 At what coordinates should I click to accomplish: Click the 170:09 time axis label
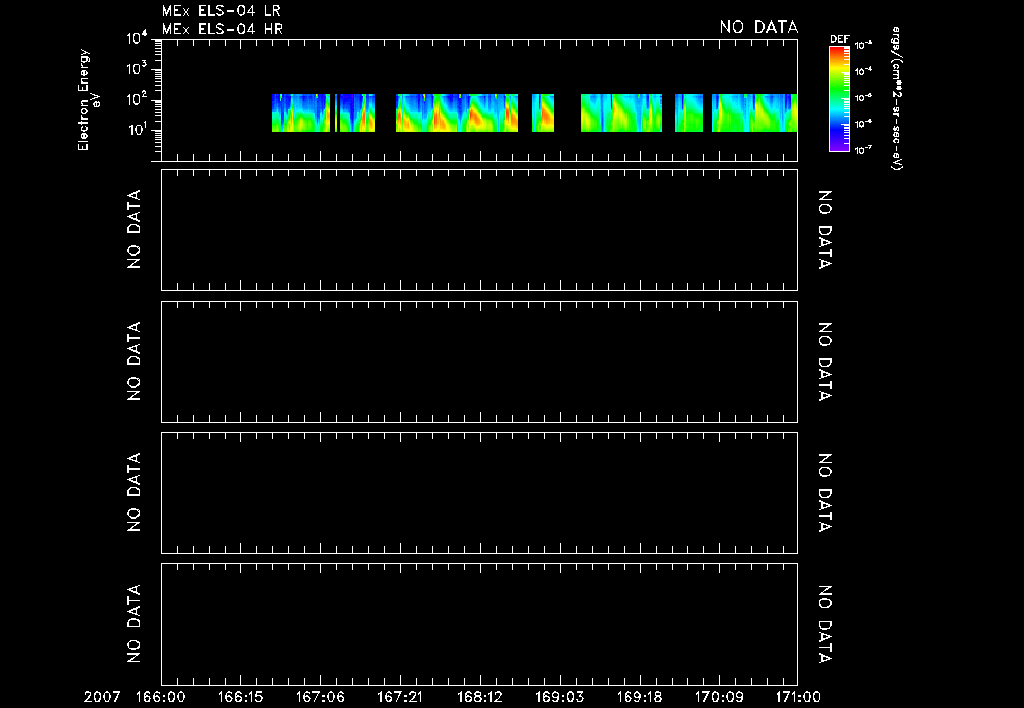click(x=719, y=697)
